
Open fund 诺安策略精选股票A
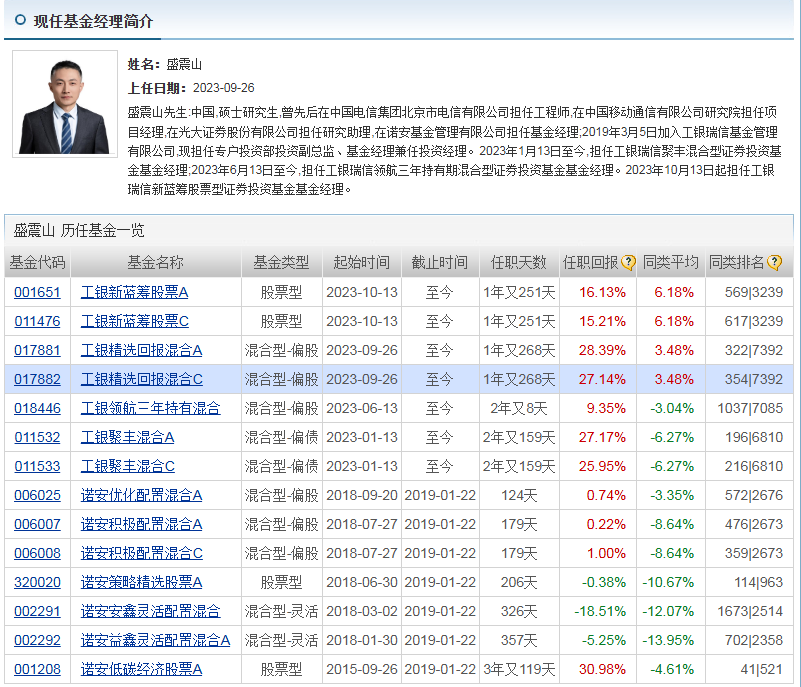(142, 582)
